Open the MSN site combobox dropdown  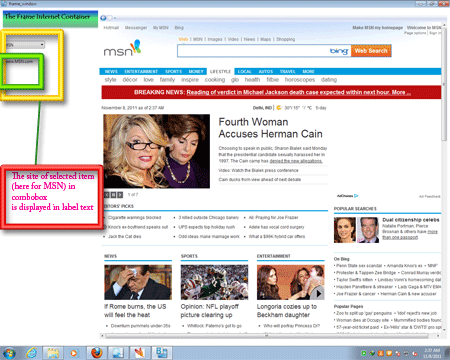click(42, 45)
